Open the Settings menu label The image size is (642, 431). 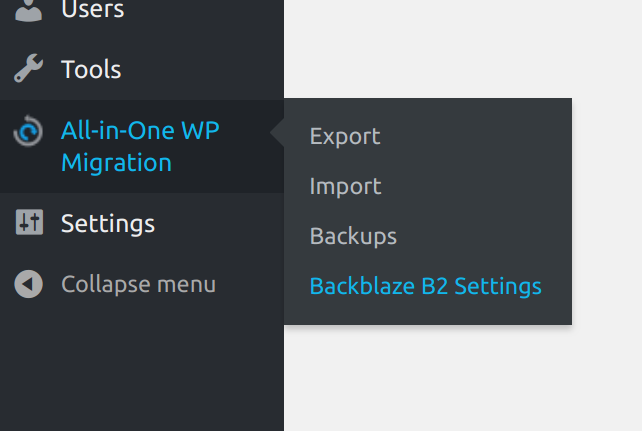(x=108, y=223)
